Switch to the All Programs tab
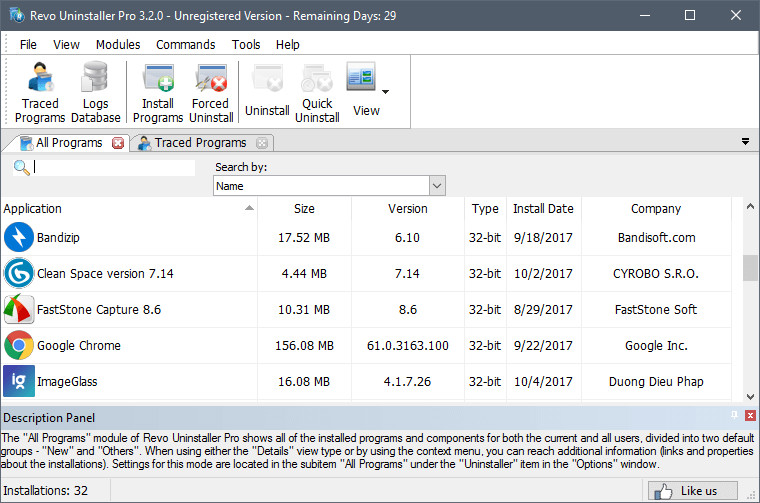The width and height of the screenshot is (760, 503). pos(68,142)
